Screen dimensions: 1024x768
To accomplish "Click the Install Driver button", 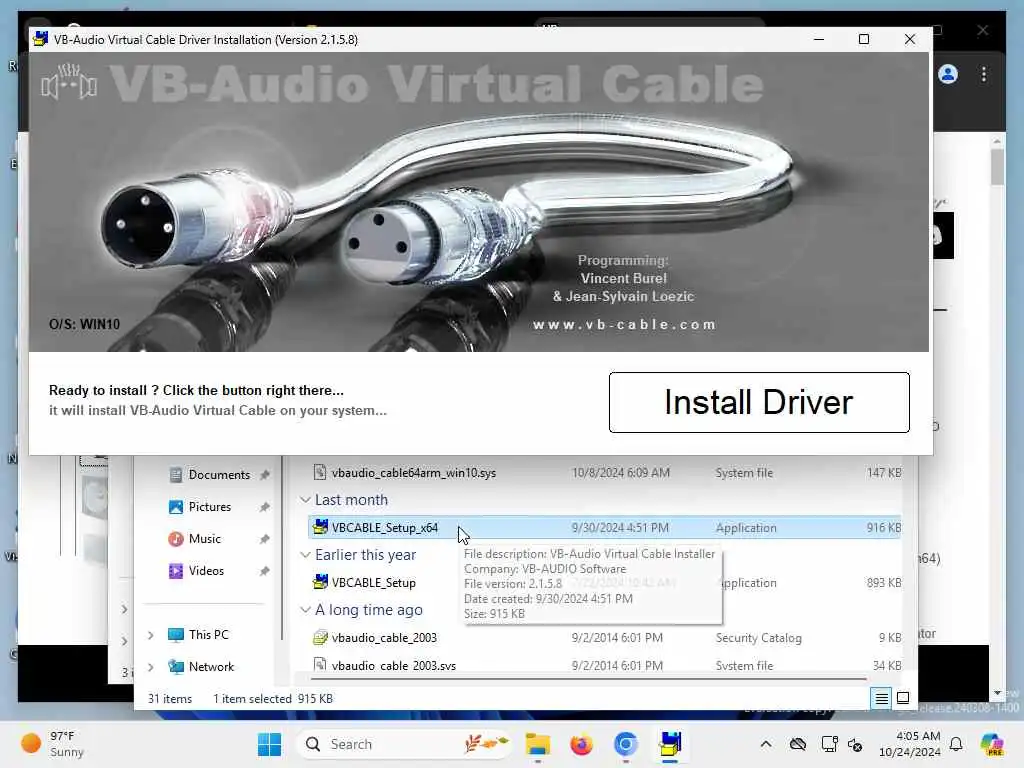I will pyautogui.click(x=759, y=402).
